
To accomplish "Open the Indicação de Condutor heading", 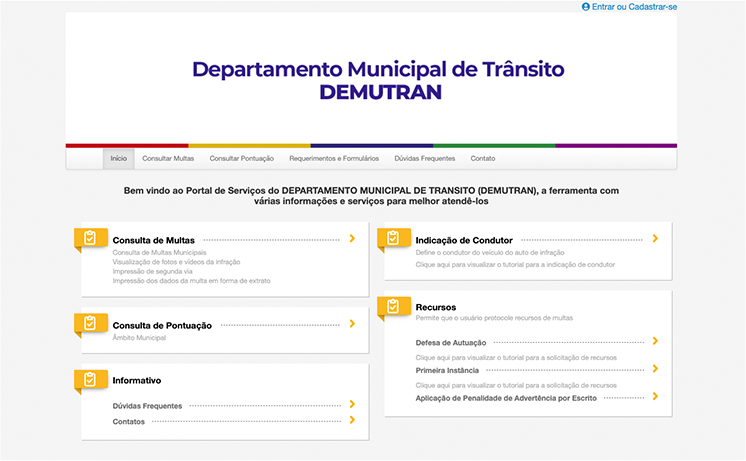I will pyautogui.click(x=464, y=240).
